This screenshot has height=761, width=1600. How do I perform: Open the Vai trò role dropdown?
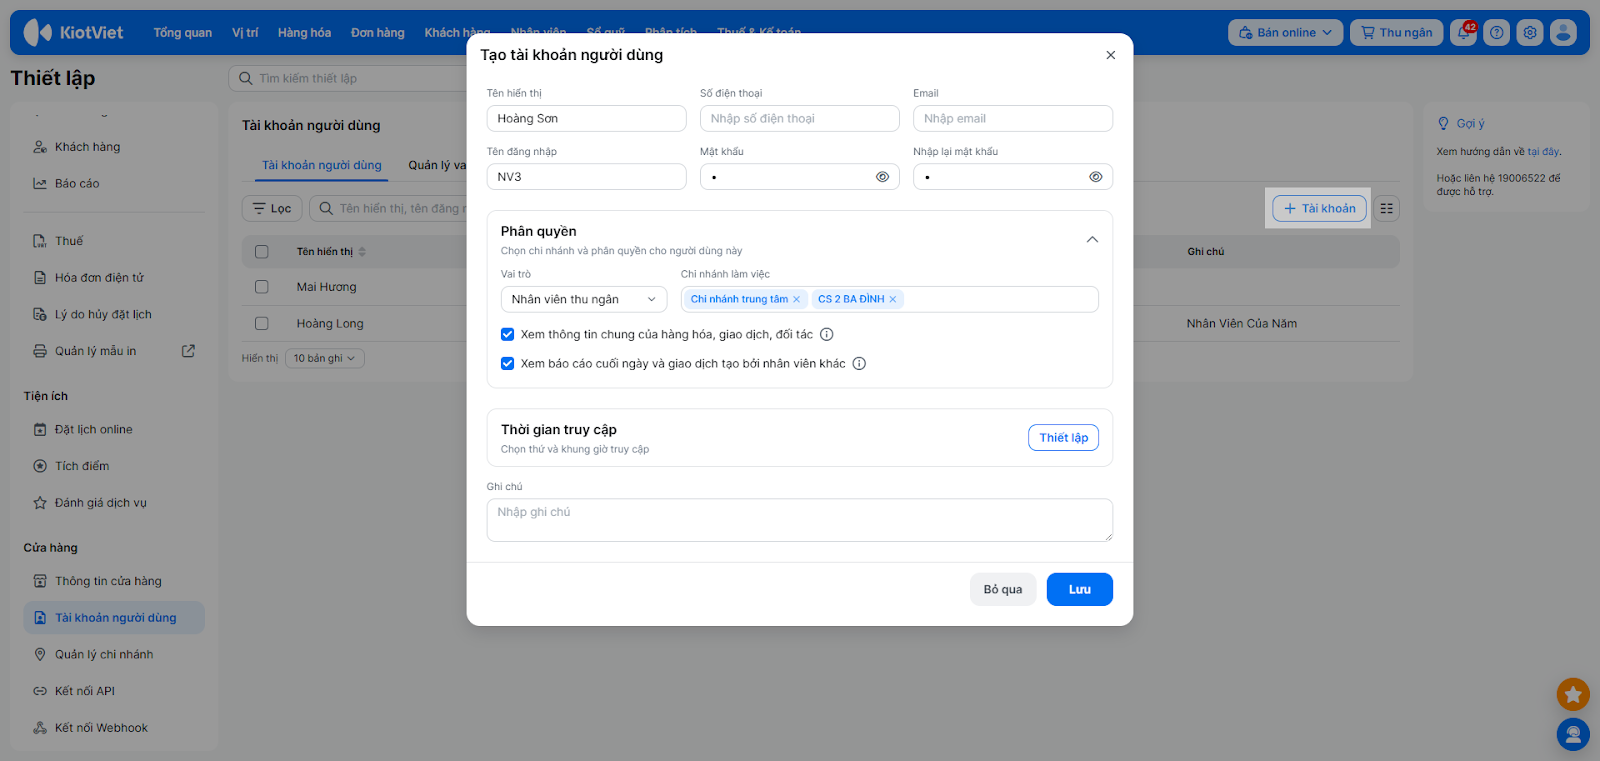[583, 299]
